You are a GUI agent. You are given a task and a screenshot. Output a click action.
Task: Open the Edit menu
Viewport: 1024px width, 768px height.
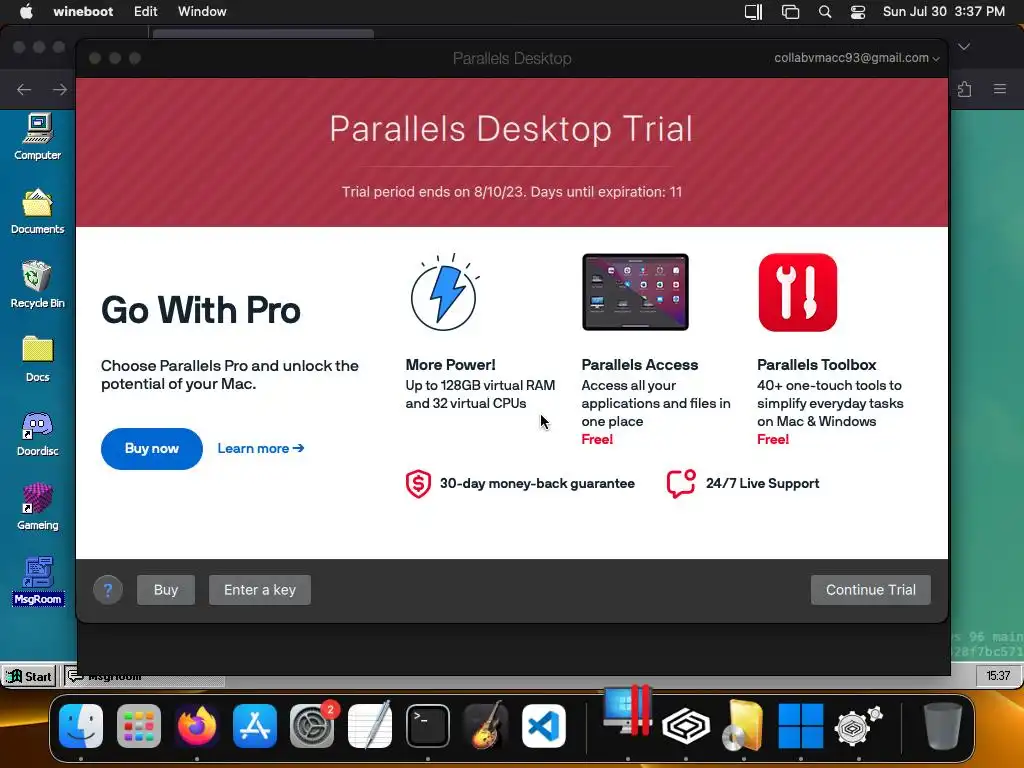pyautogui.click(x=146, y=12)
